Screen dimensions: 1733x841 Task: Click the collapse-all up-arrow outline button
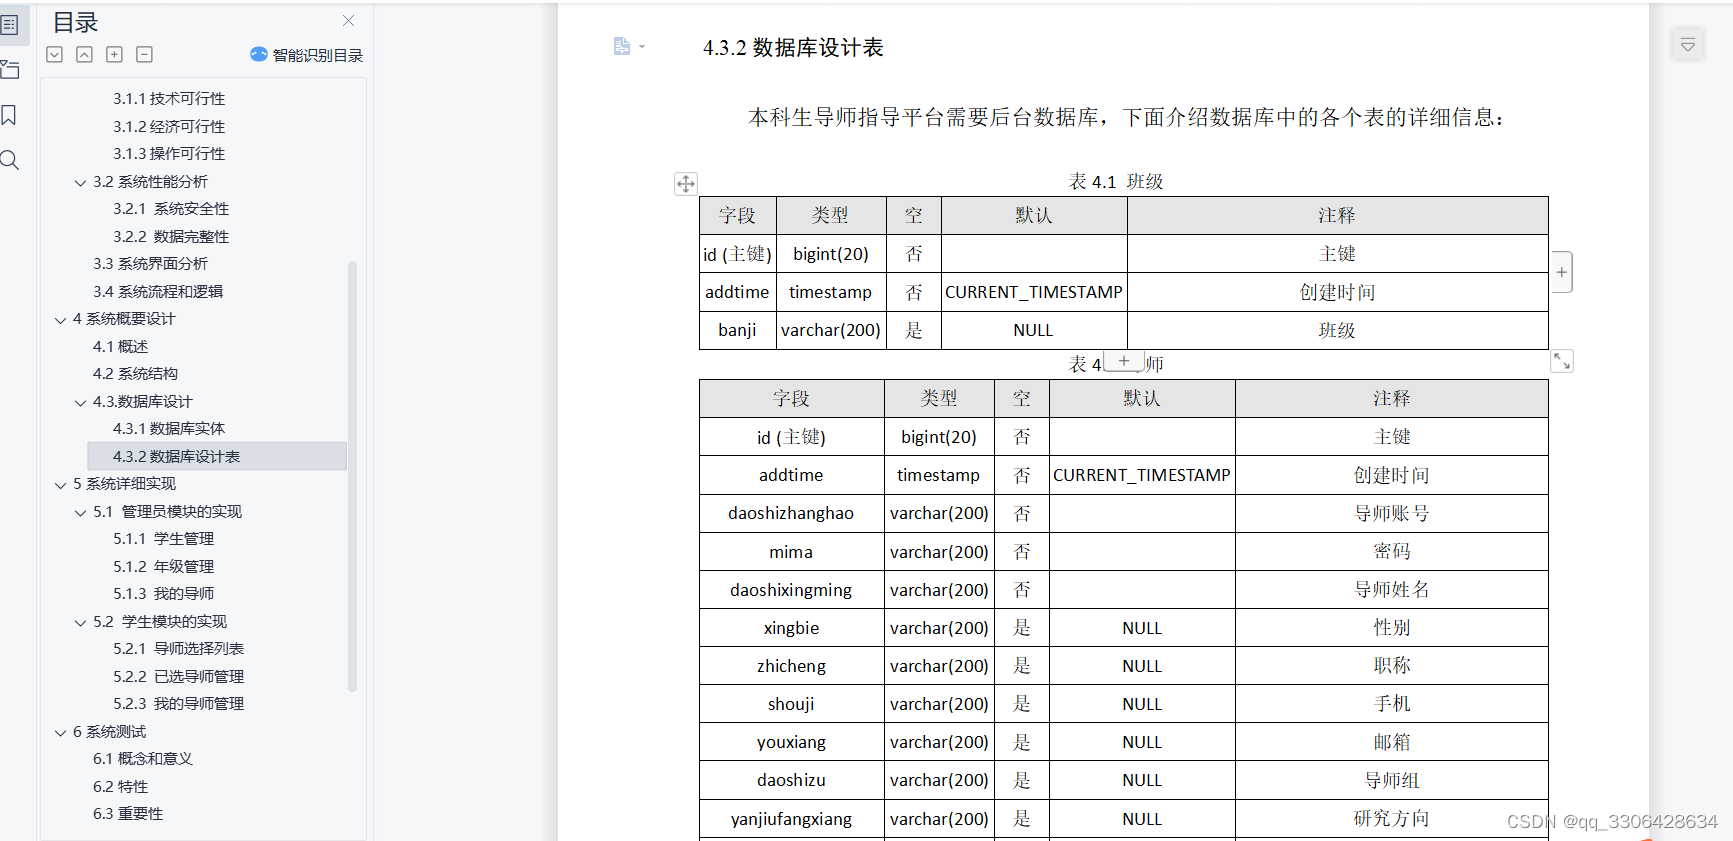pos(85,54)
